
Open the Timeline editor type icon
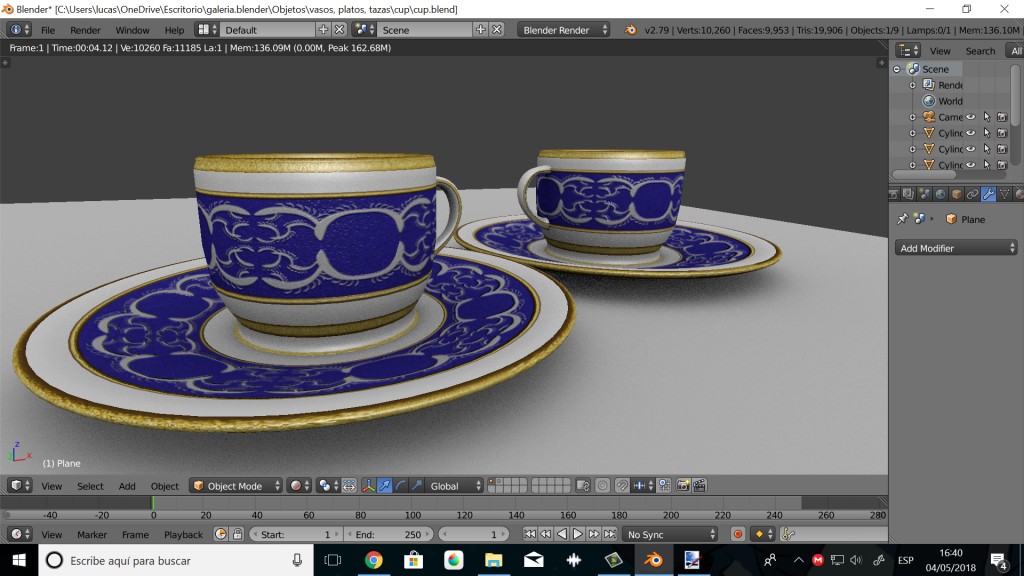(16, 534)
